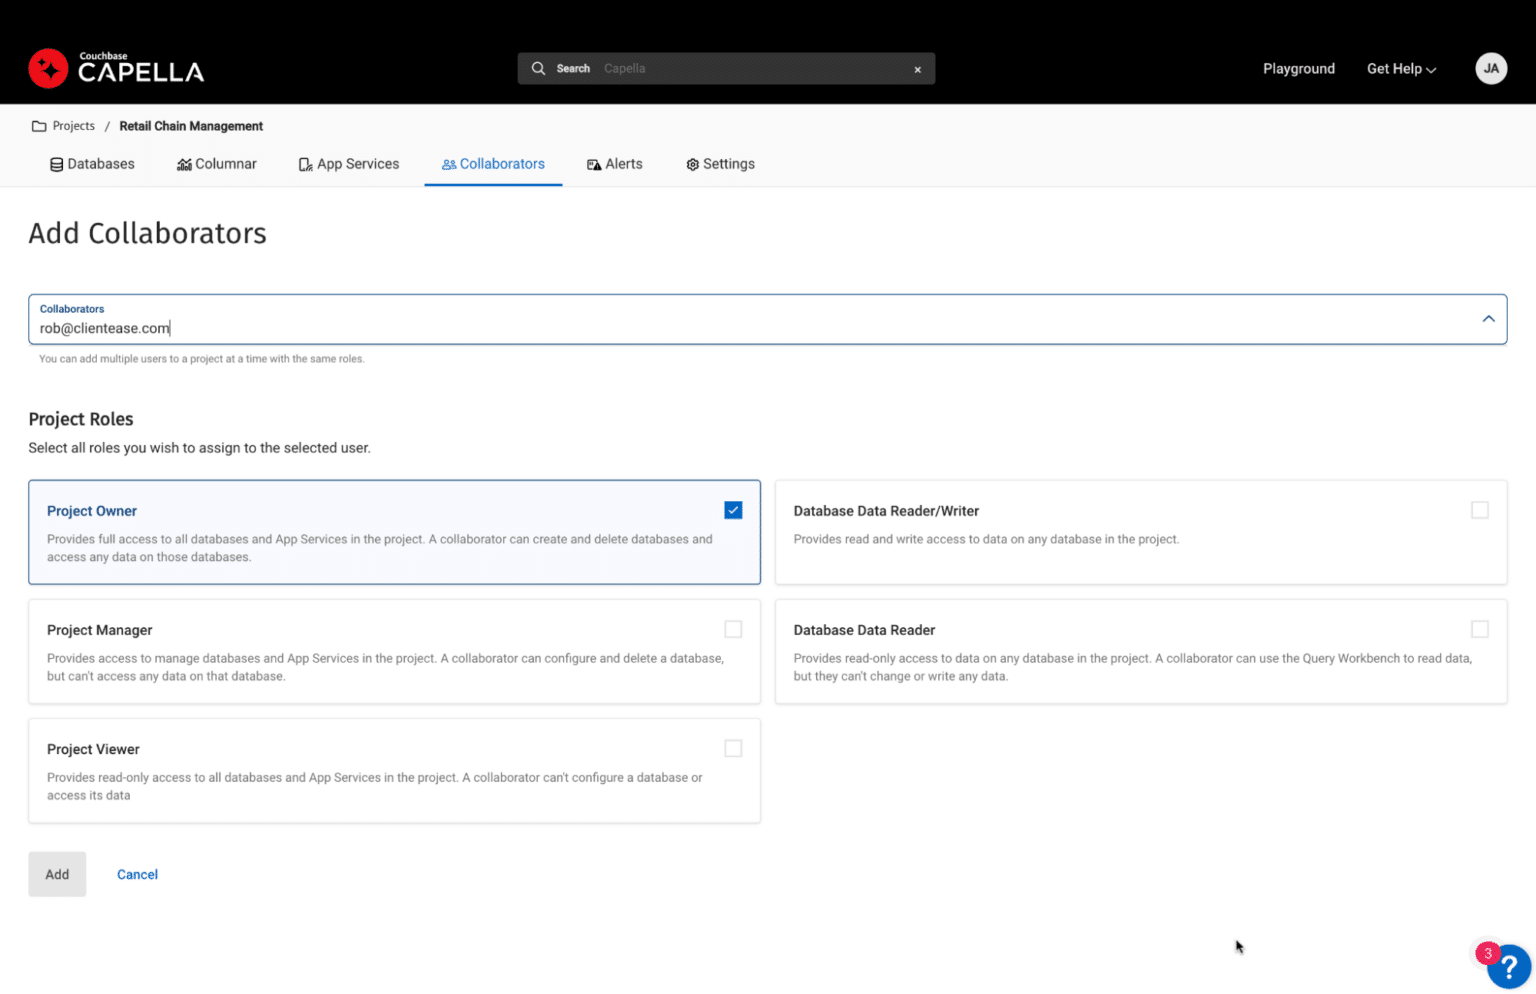1536x994 pixels.
Task: Click the Columnar tab icon
Action: (184, 163)
